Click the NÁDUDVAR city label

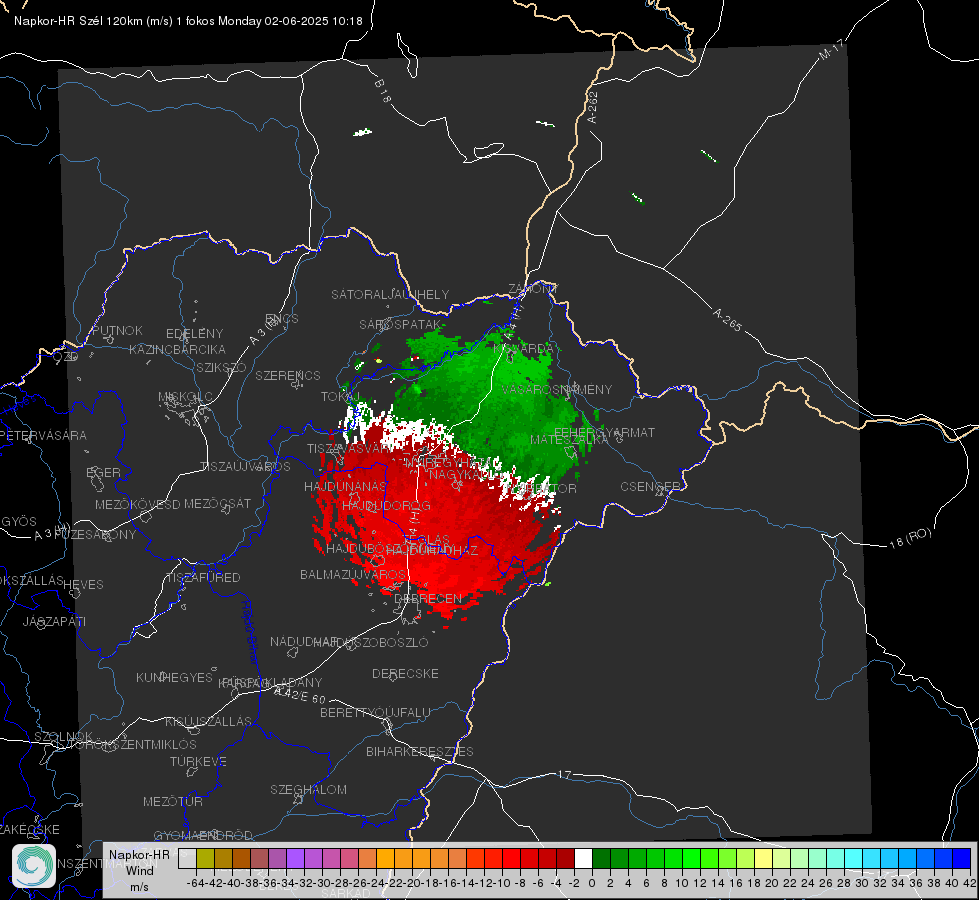pyautogui.click(x=303, y=642)
